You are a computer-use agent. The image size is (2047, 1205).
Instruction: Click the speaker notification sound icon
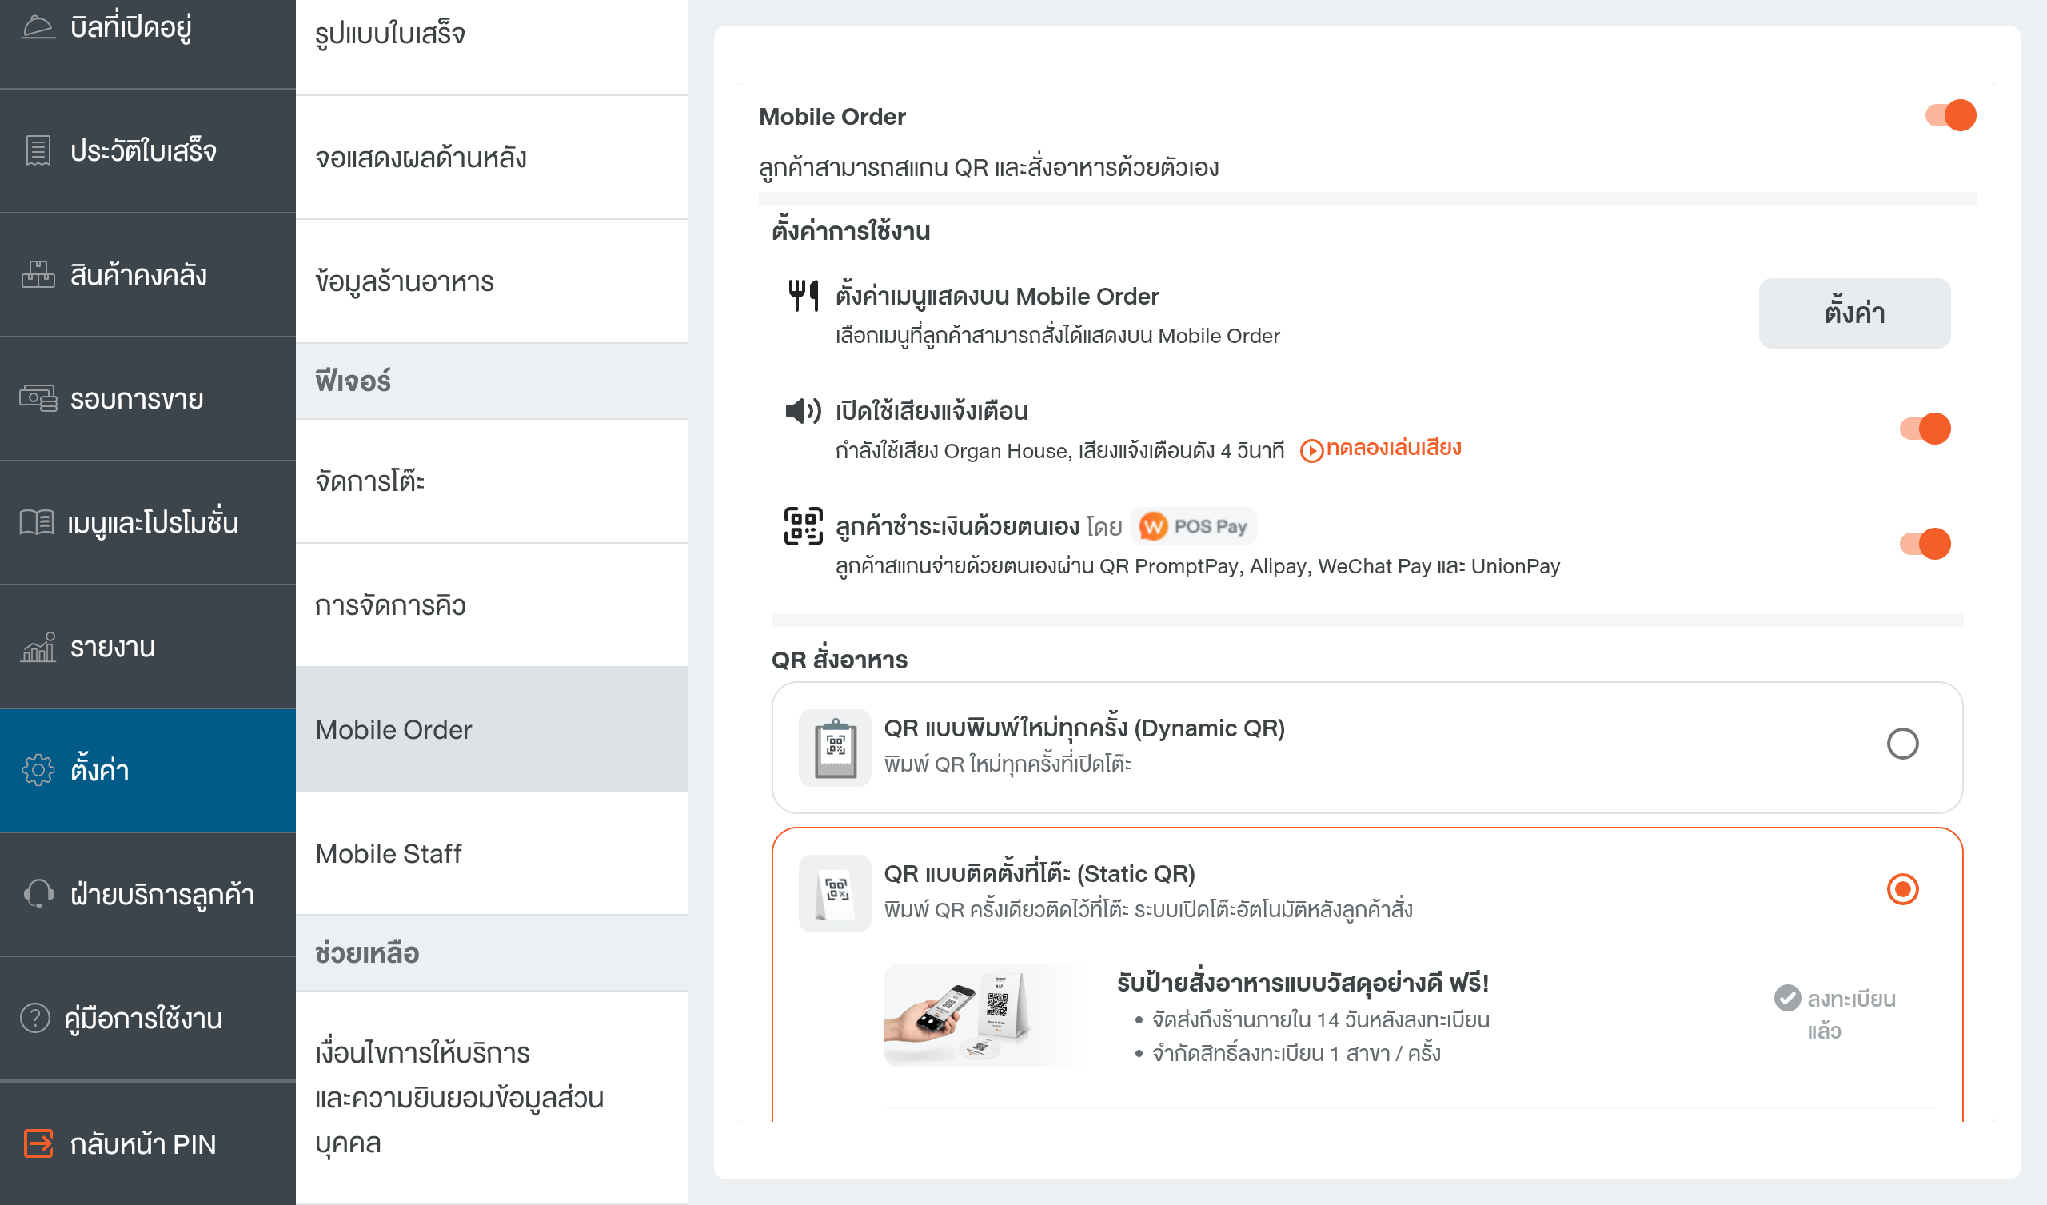pyautogui.click(x=803, y=411)
